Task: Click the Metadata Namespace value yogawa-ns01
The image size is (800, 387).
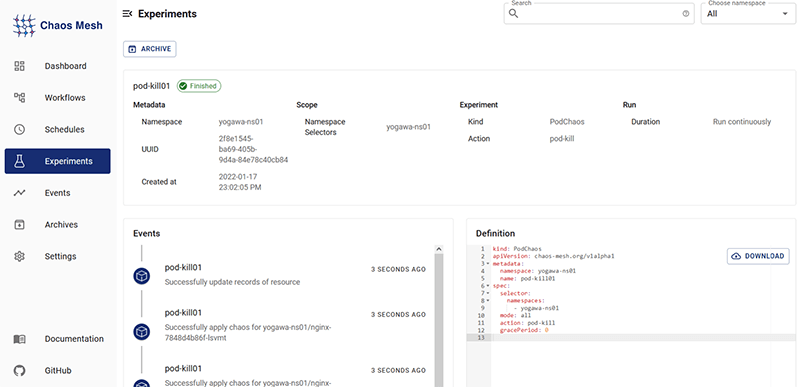Action: (x=241, y=122)
